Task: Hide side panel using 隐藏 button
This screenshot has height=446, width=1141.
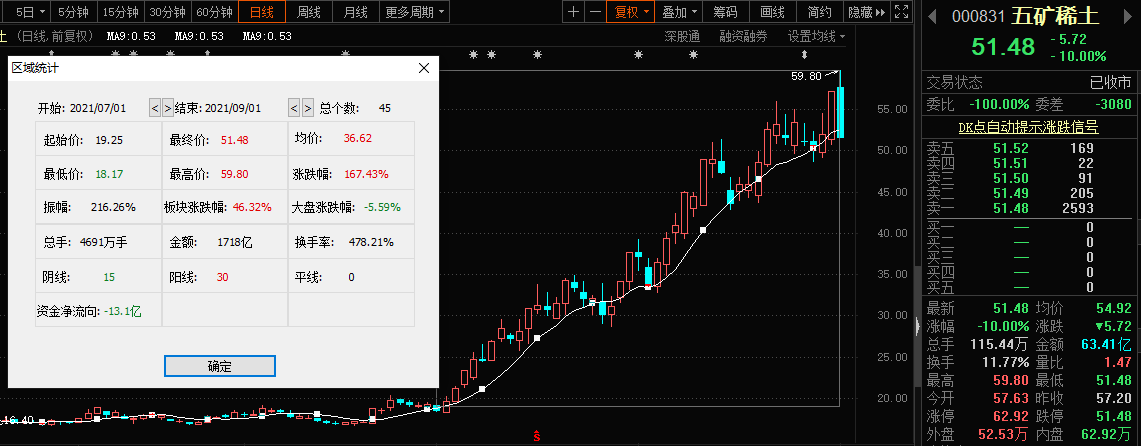Action: tap(866, 12)
